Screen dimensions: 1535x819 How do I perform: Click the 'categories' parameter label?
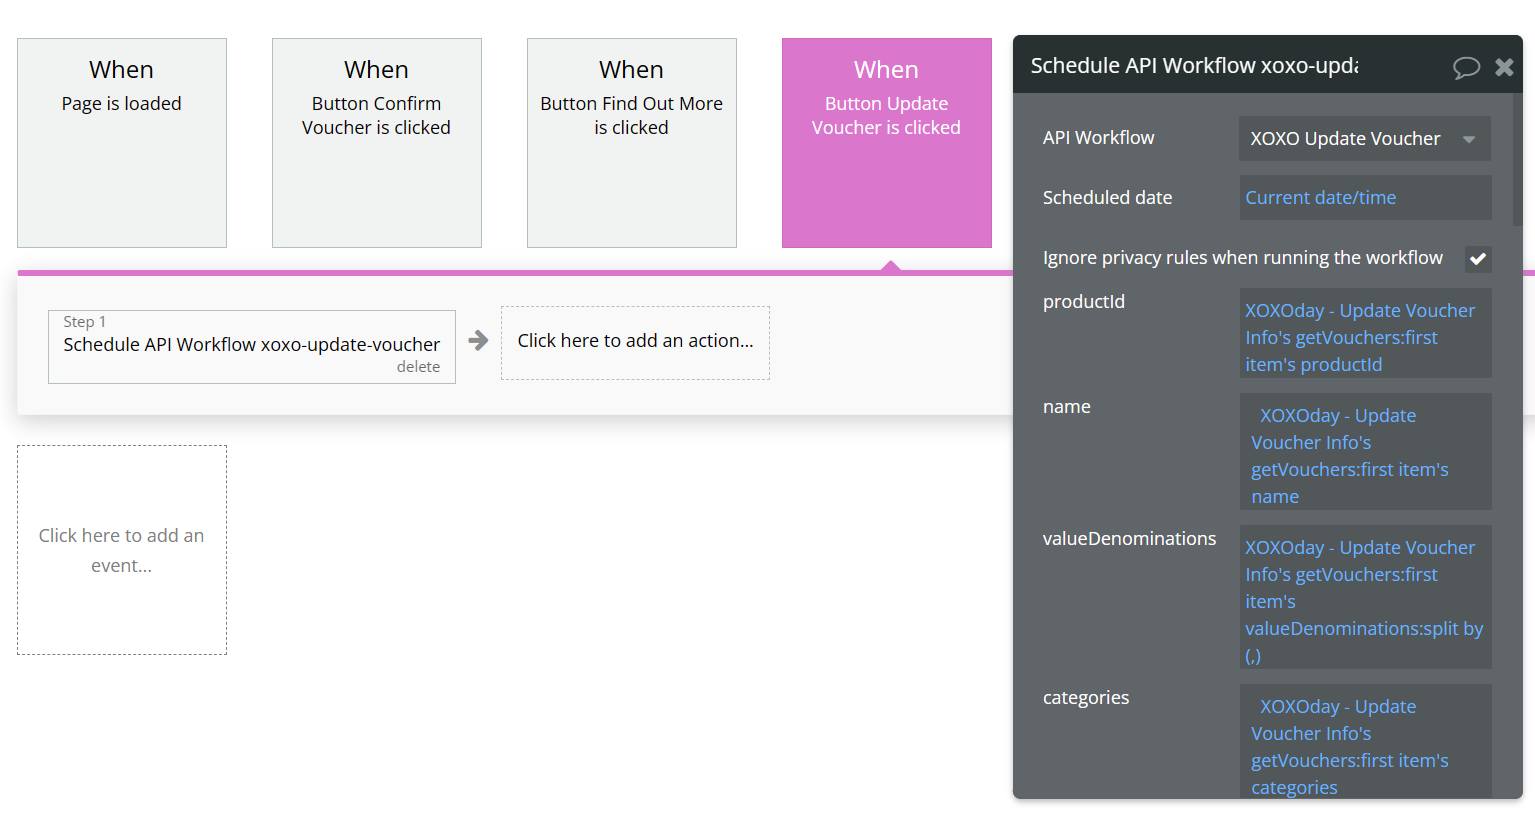pyautogui.click(x=1086, y=698)
